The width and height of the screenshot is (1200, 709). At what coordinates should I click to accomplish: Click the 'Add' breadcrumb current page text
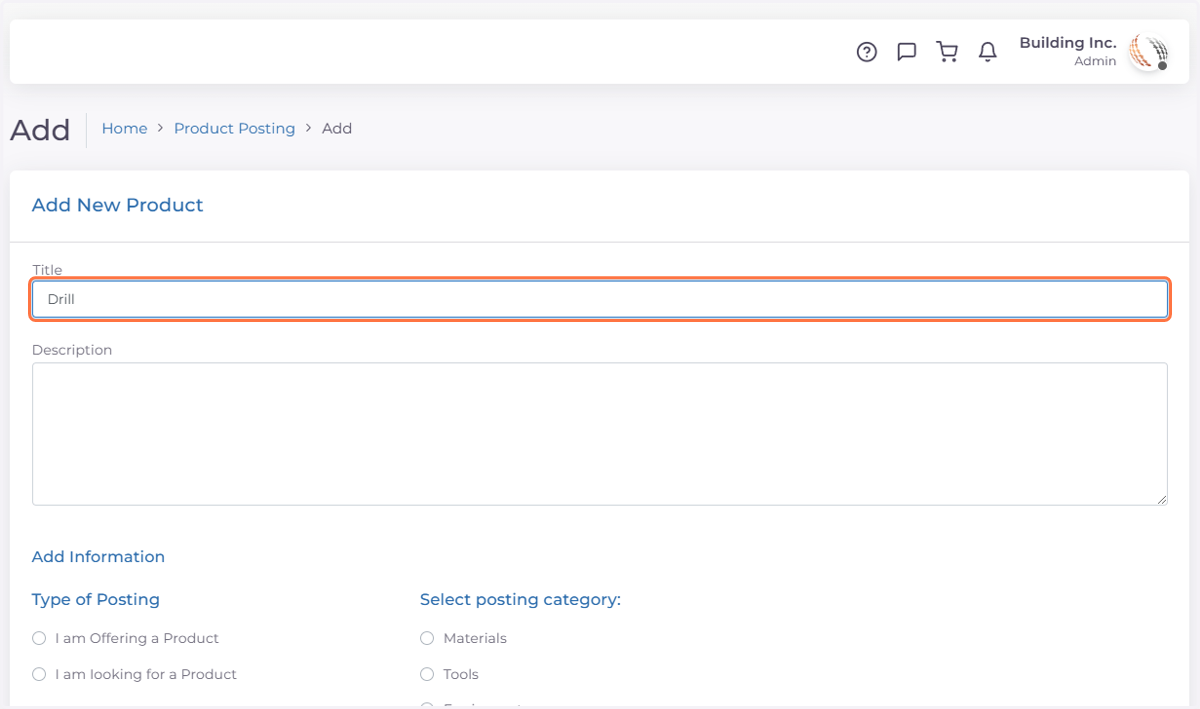pos(337,128)
